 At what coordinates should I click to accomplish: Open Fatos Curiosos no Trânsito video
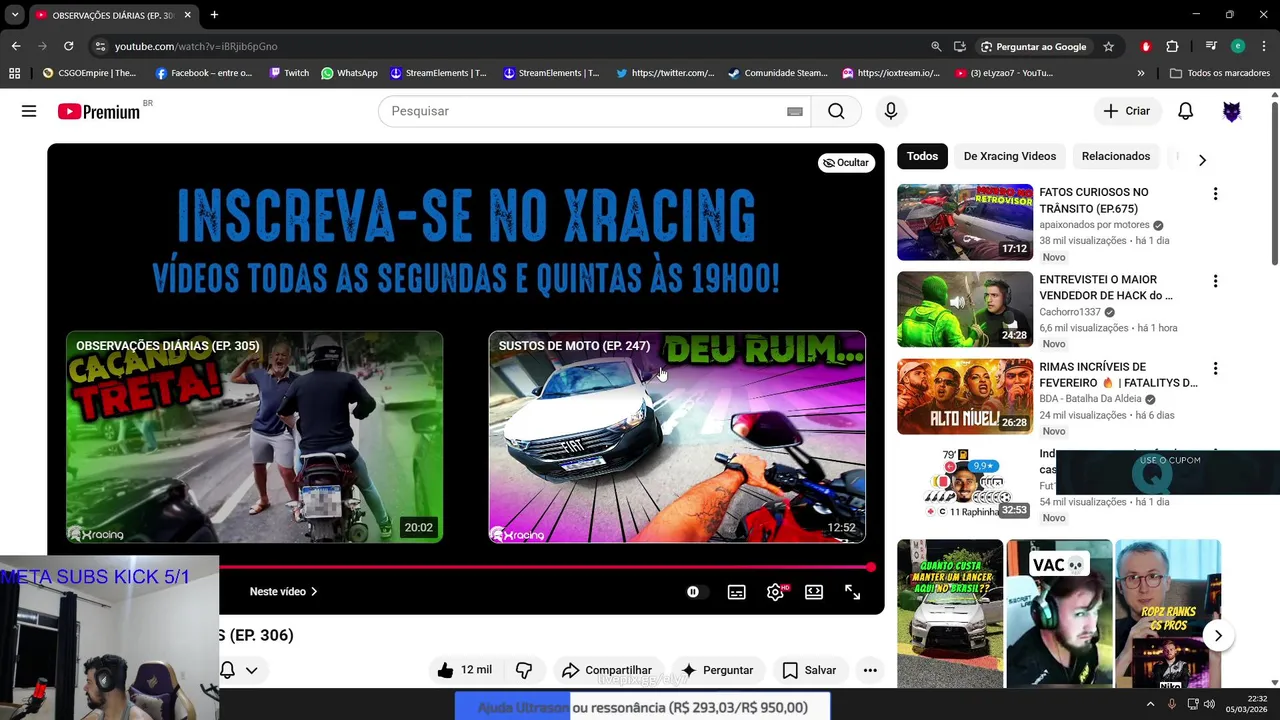click(965, 222)
